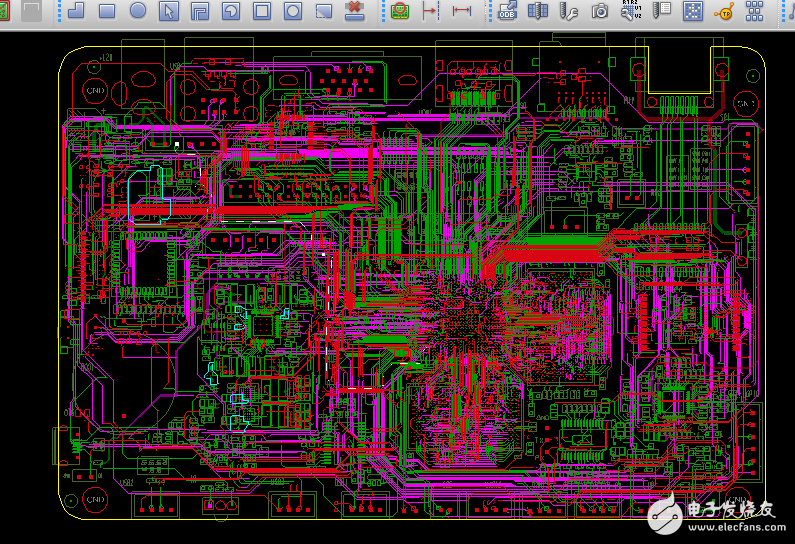This screenshot has height=544, width=795.
Task: Click the bottom-left GND mounting hole
Action: click(95, 498)
